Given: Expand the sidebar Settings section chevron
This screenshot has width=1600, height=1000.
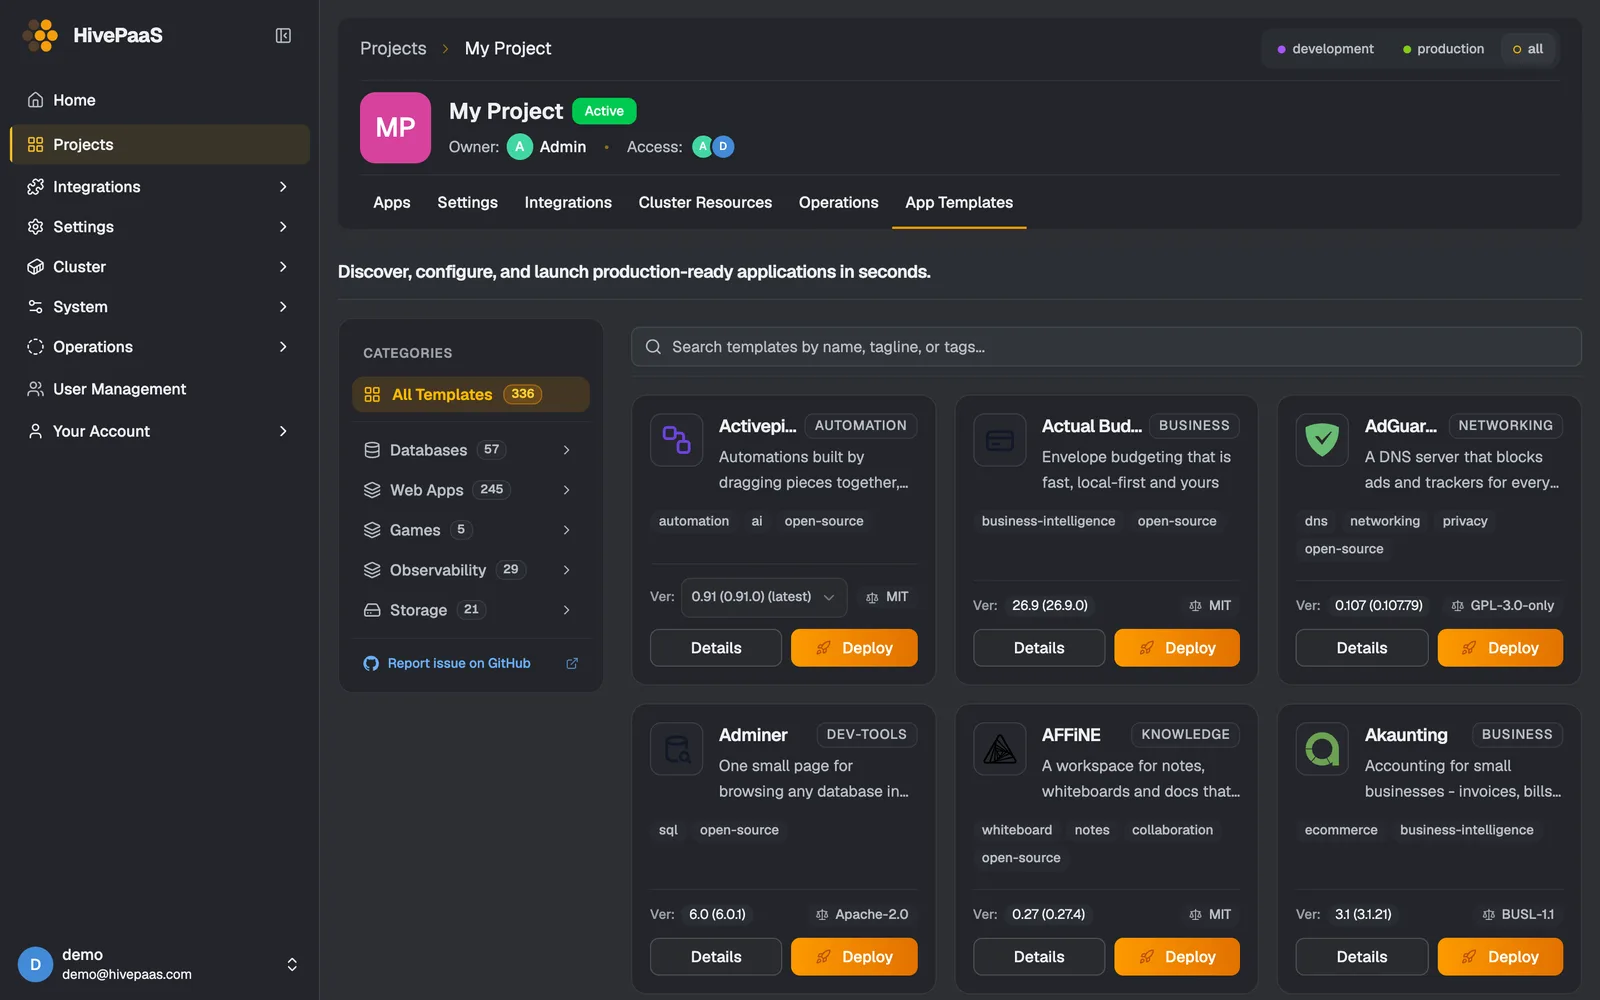Looking at the screenshot, I should click(x=283, y=227).
